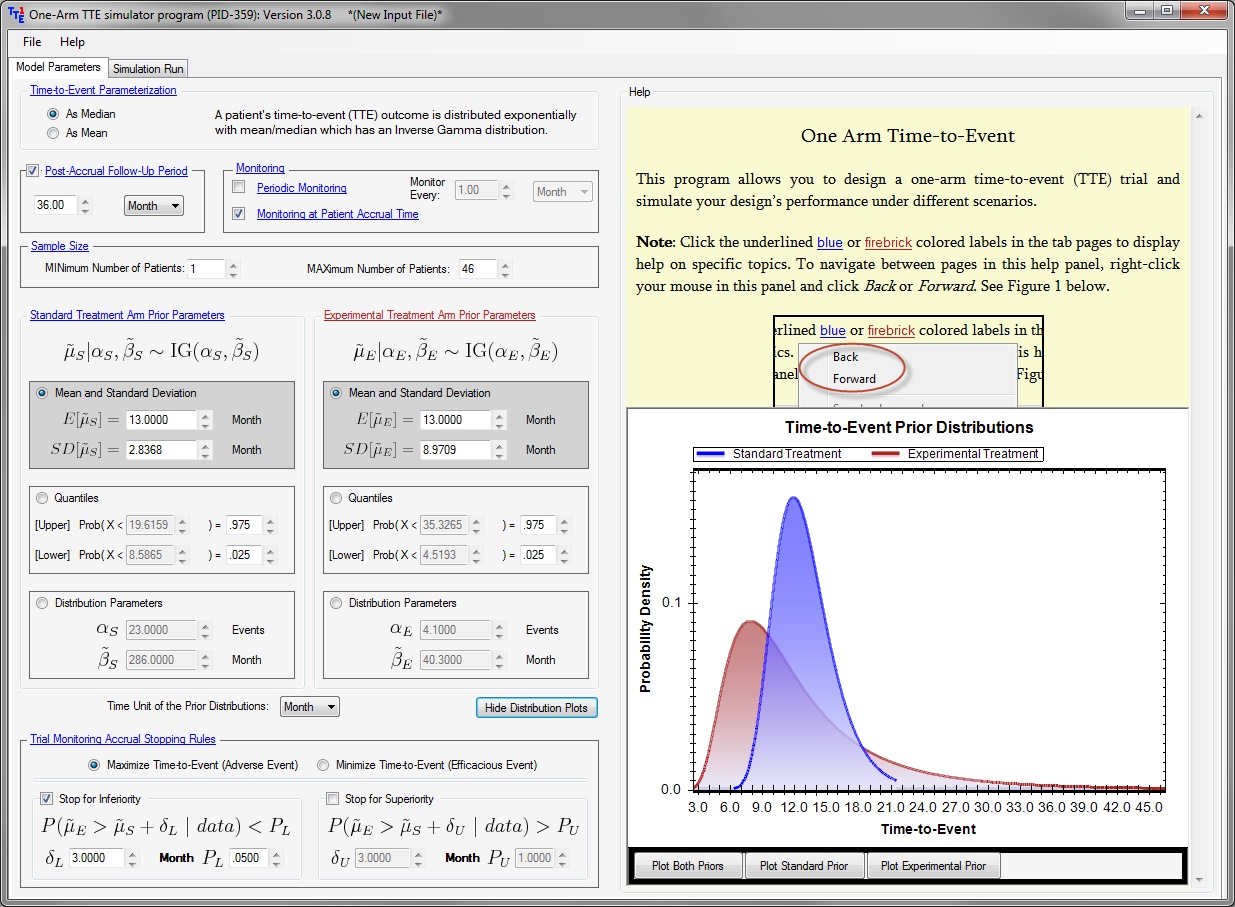Uncheck Monitoring at Patient Accrual Time
This screenshot has width=1235, height=907.
[x=236, y=211]
